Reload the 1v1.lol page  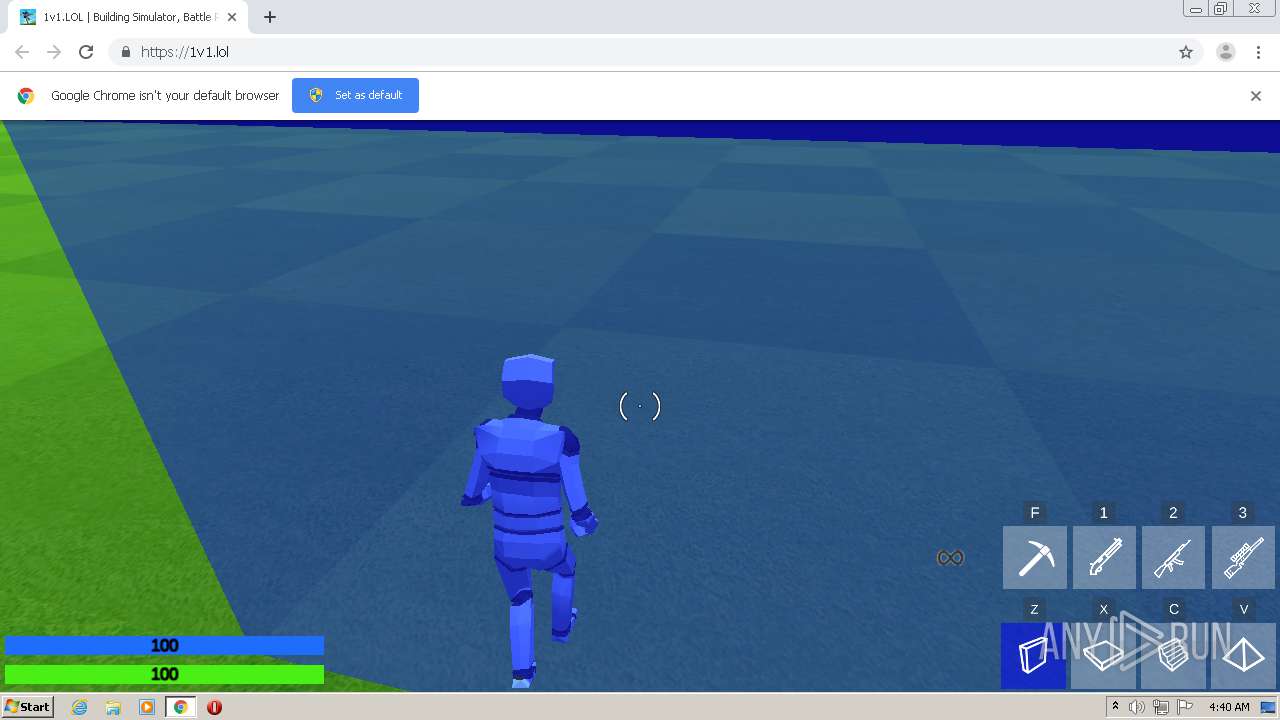coord(86,52)
